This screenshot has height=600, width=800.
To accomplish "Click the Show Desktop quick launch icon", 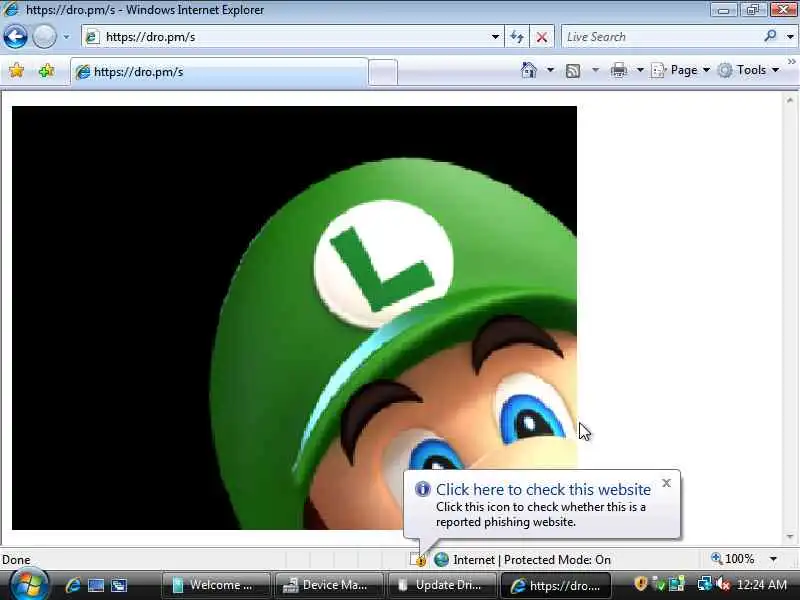I will (96, 585).
